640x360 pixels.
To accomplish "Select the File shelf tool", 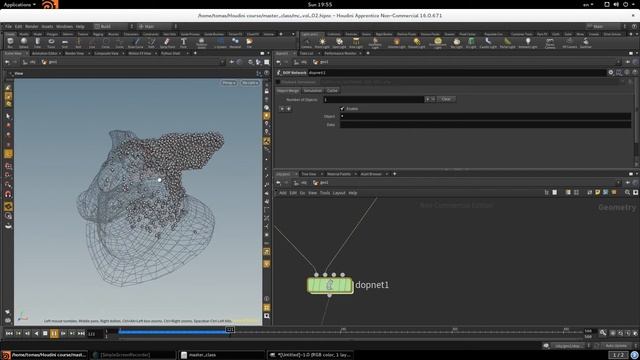I will pyautogui.click(x=249, y=42).
